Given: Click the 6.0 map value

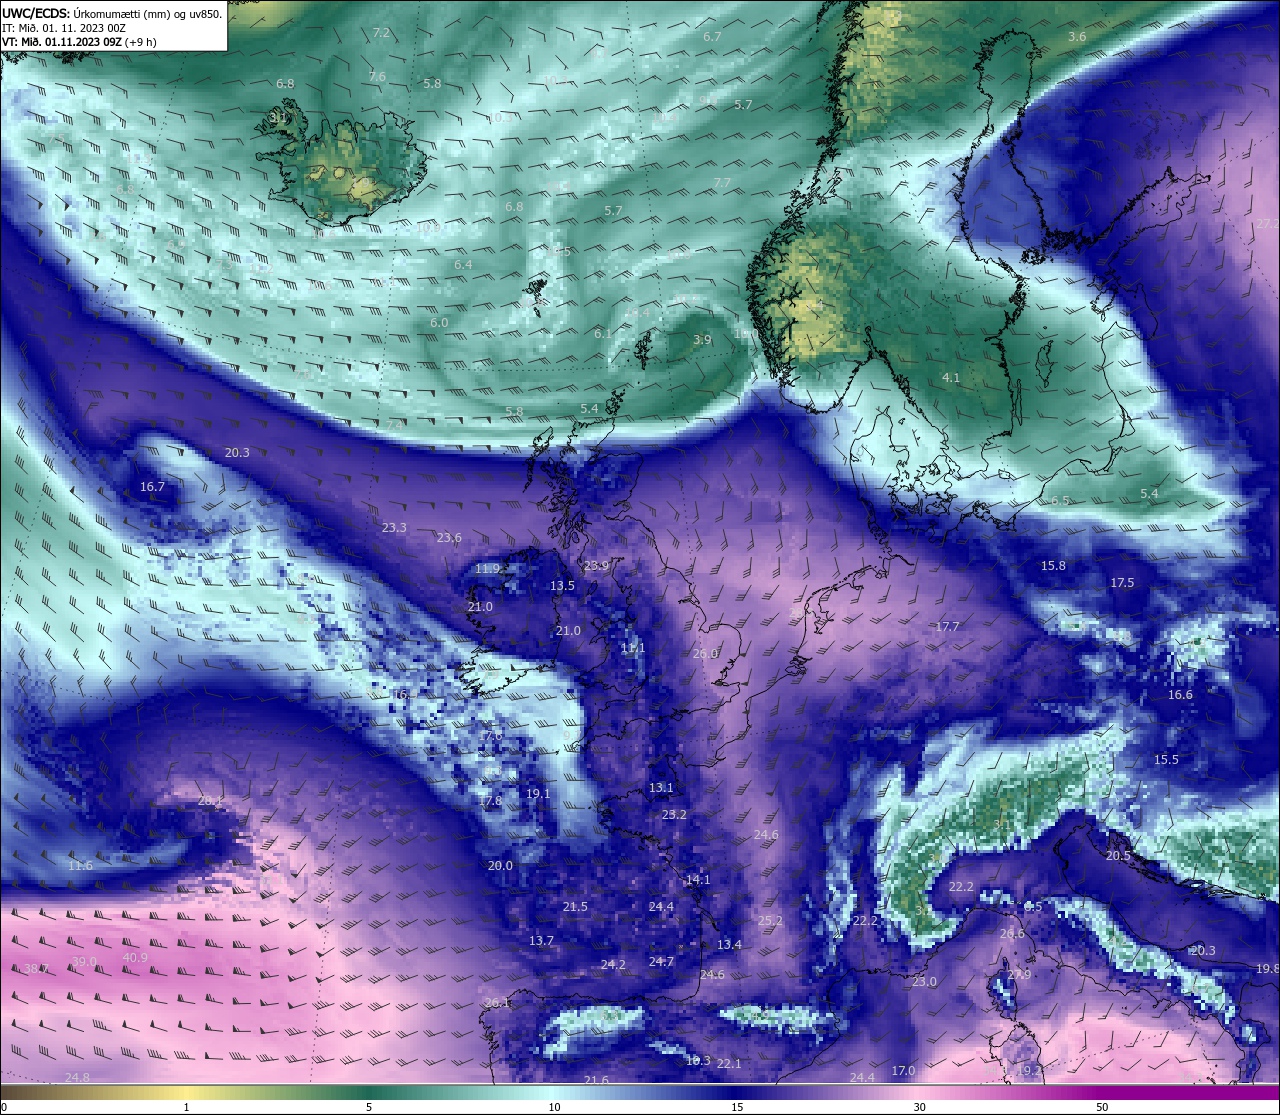Looking at the screenshot, I should pyautogui.click(x=439, y=323).
